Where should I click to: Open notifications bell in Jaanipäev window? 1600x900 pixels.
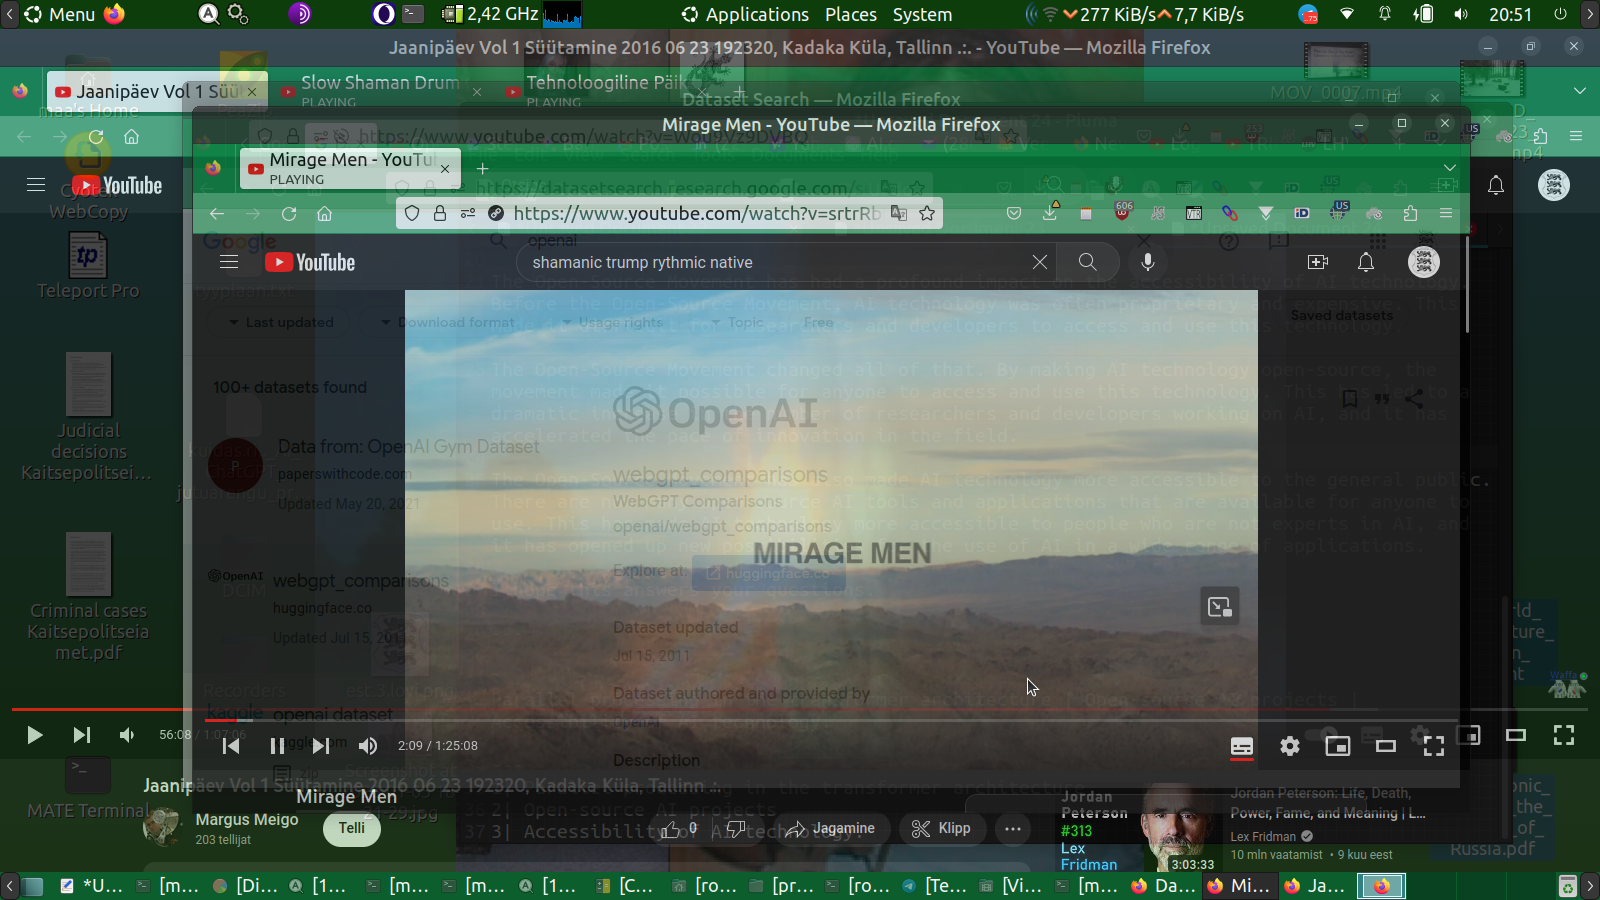click(1496, 185)
